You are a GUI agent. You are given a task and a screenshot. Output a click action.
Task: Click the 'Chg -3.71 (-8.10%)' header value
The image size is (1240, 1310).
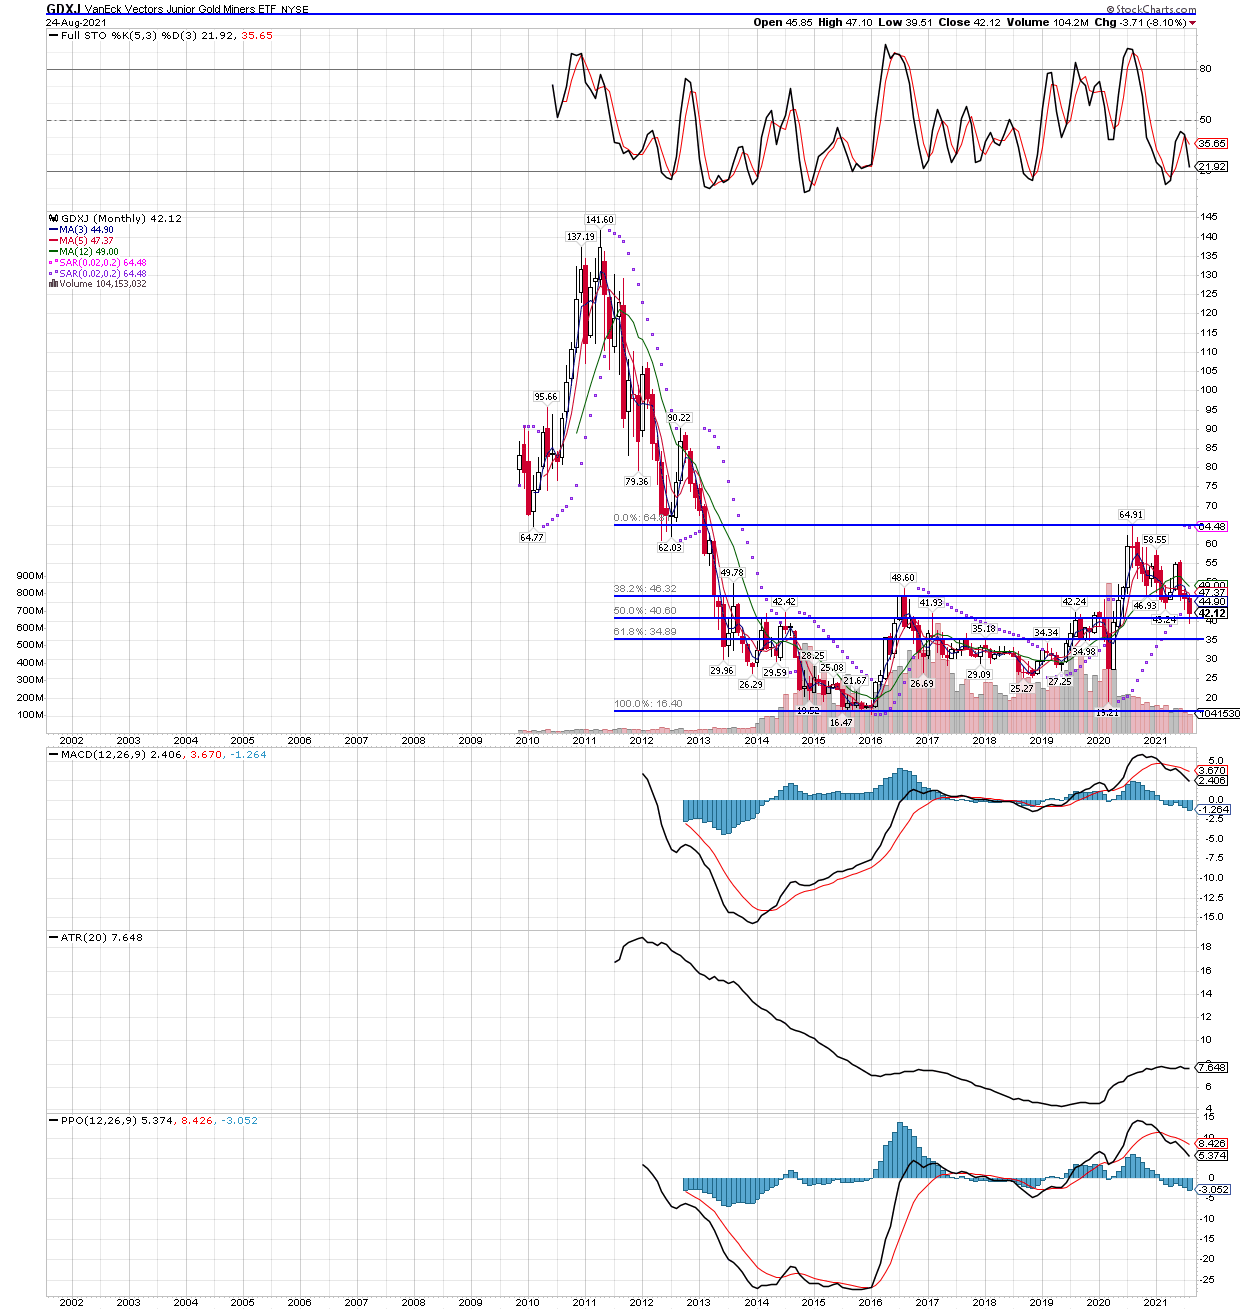(x=1141, y=22)
